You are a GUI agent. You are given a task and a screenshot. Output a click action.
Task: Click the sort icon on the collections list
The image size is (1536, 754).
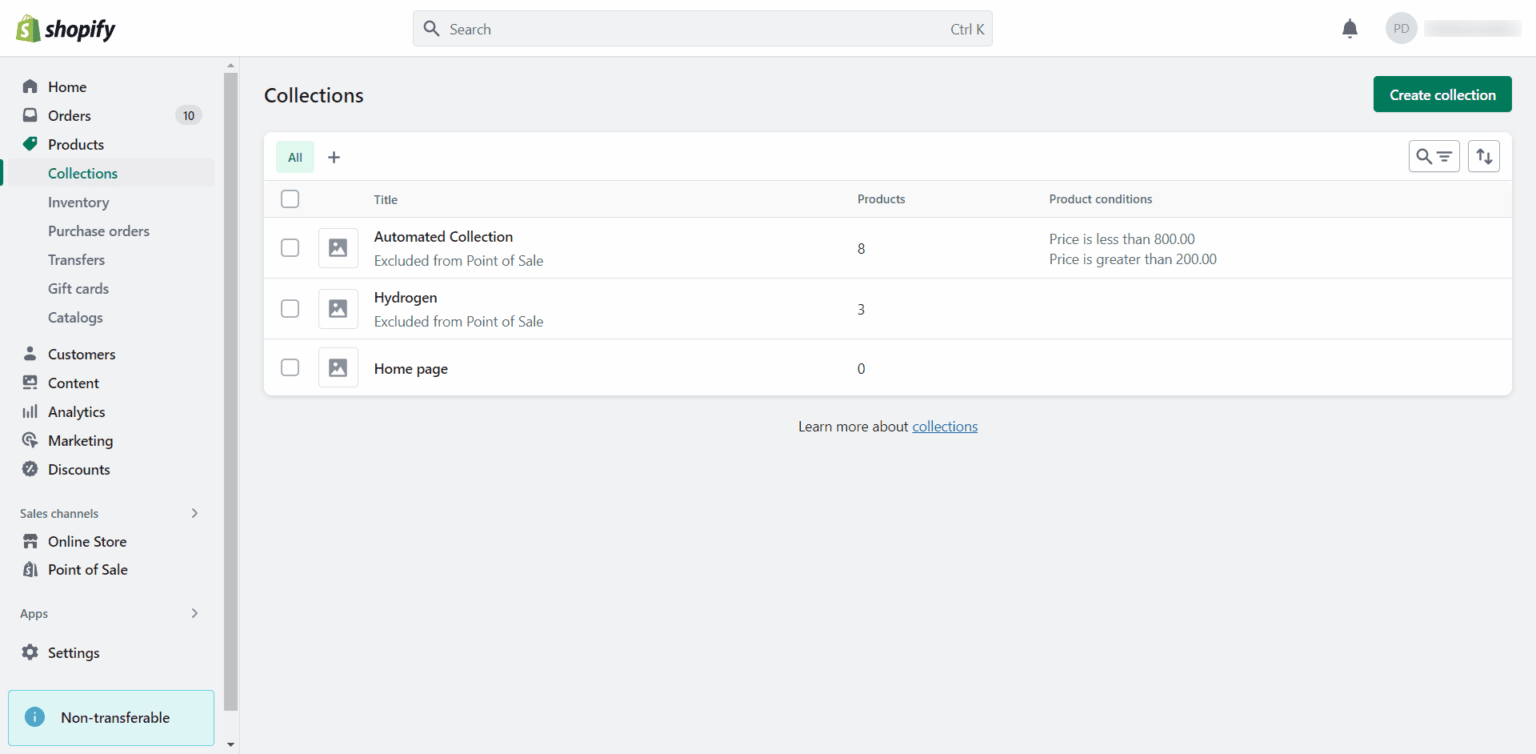click(x=1483, y=156)
